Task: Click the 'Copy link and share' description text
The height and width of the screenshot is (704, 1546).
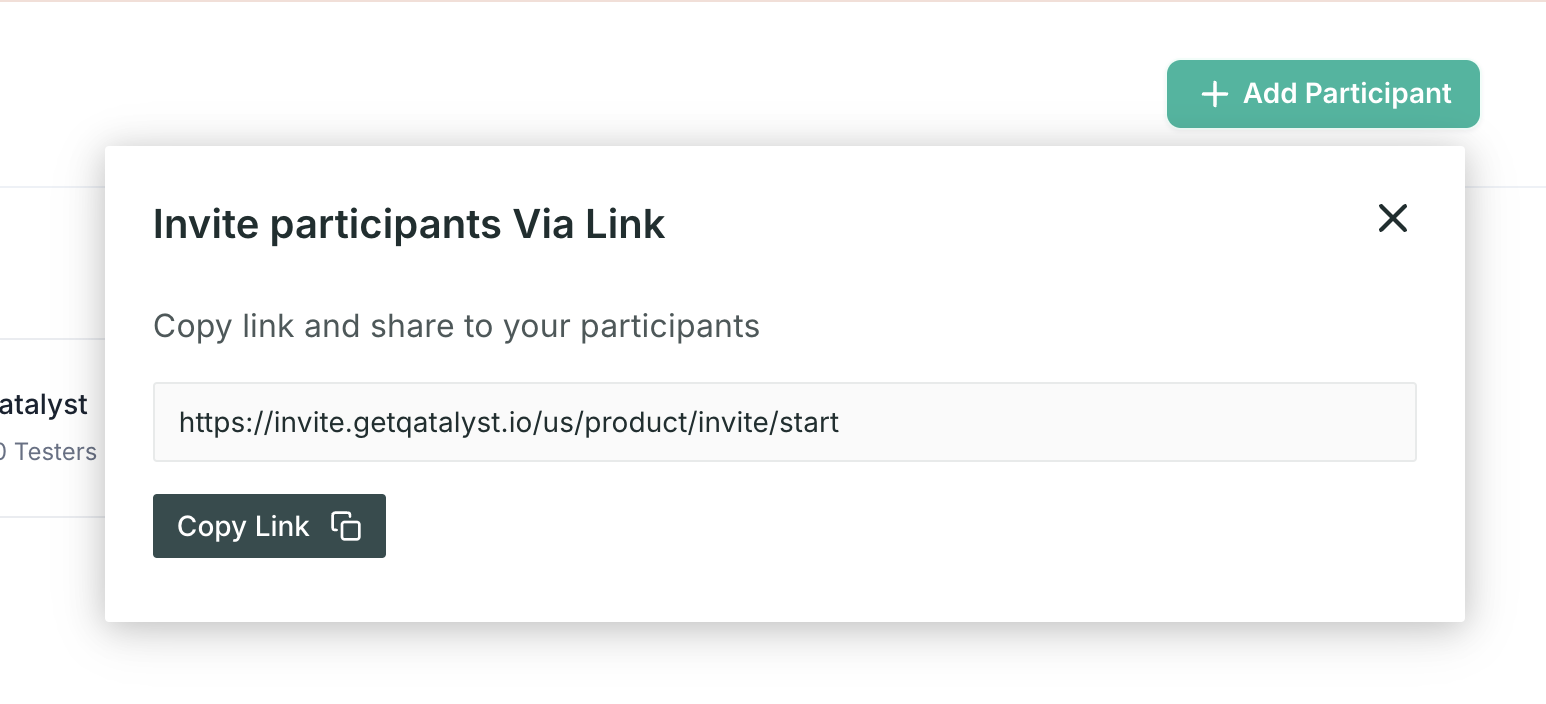Action: pyautogui.click(x=456, y=326)
